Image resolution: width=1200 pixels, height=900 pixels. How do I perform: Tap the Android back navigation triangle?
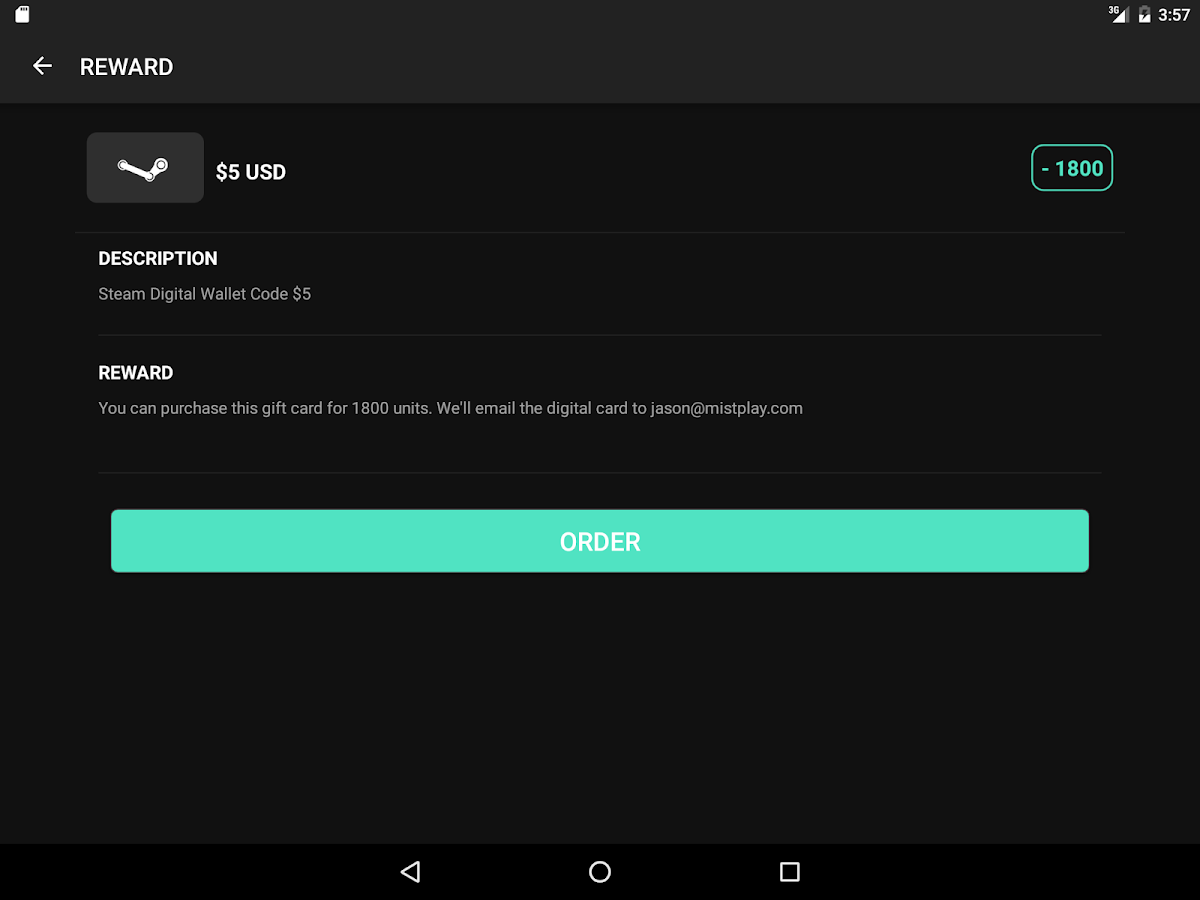[410, 872]
